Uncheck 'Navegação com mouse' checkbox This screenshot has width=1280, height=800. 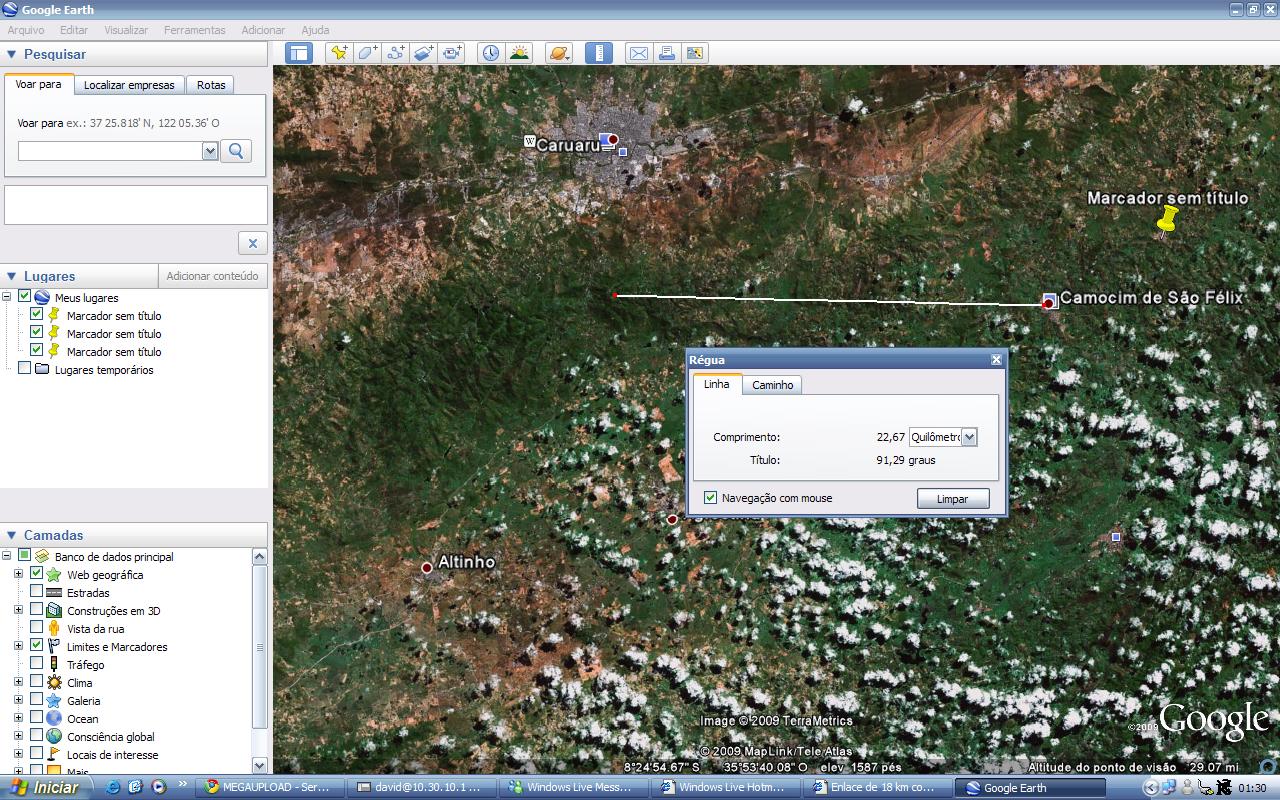tap(710, 498)
